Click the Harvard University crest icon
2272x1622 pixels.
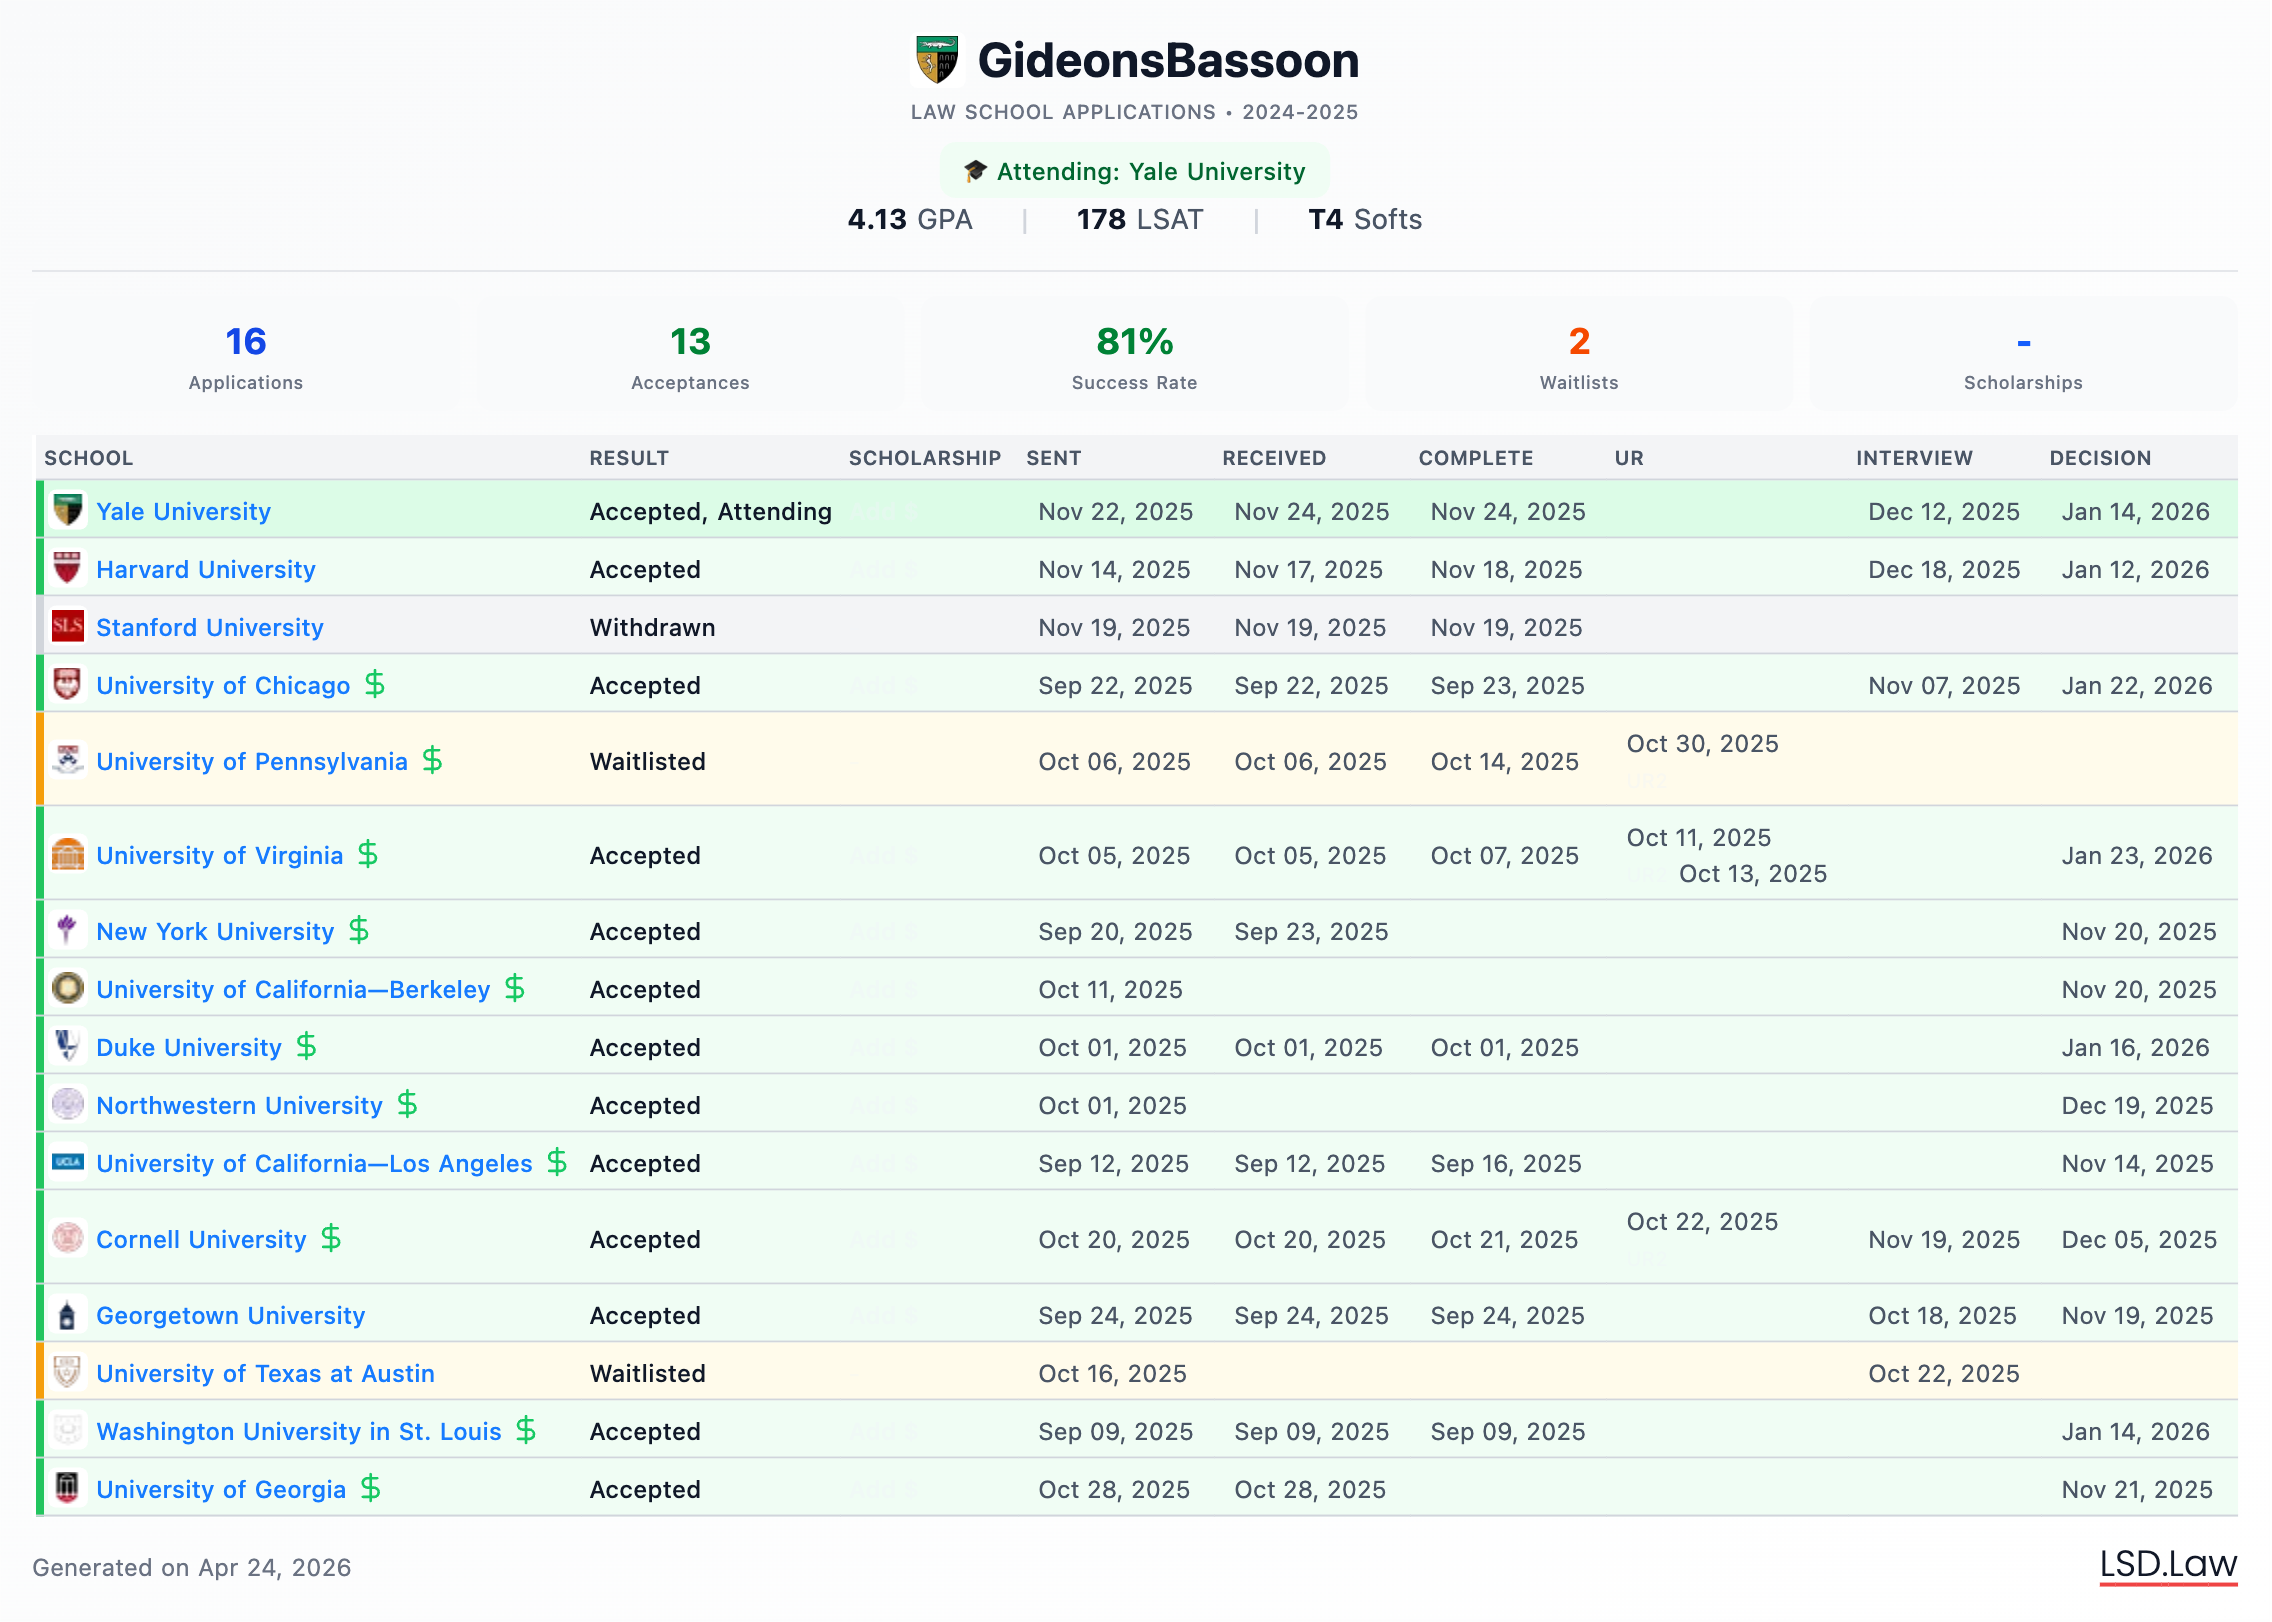coord(67,568)
